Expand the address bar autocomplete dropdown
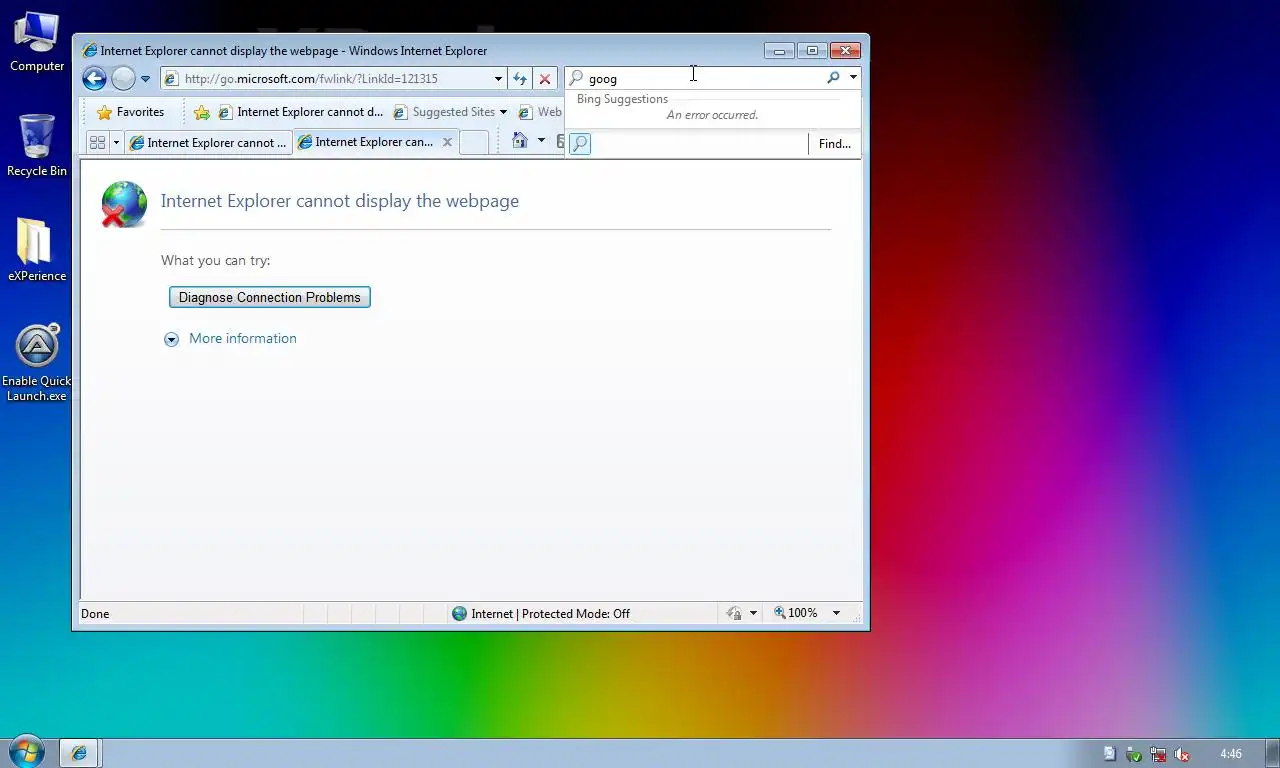This screenshot has width=1280, height=768. click(x=498, y=79)
